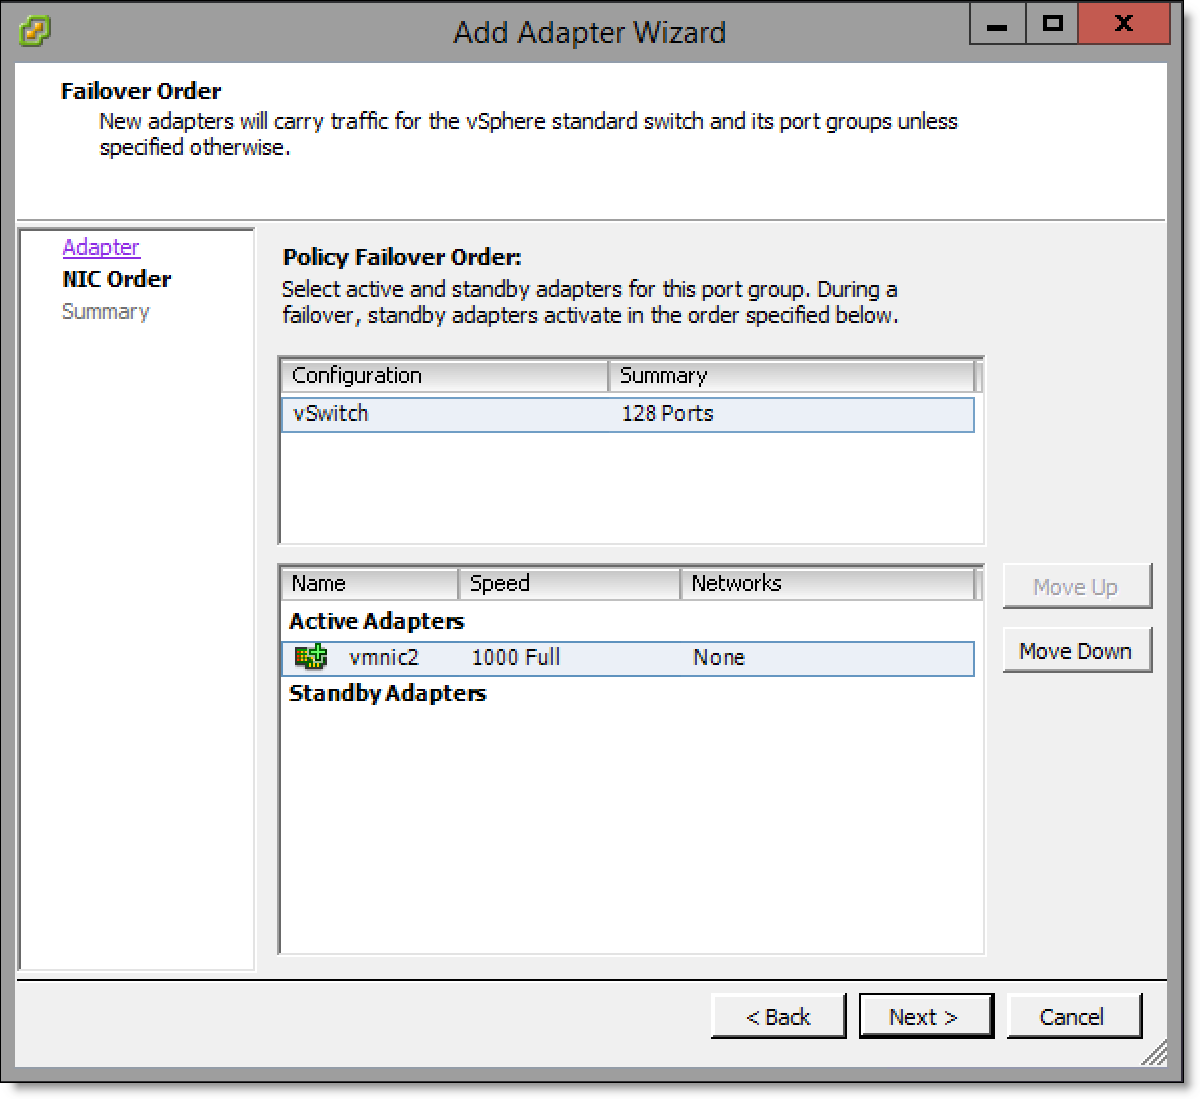Close the wizard with the X button
1200x1099 pixels.
coord(1123,25)
